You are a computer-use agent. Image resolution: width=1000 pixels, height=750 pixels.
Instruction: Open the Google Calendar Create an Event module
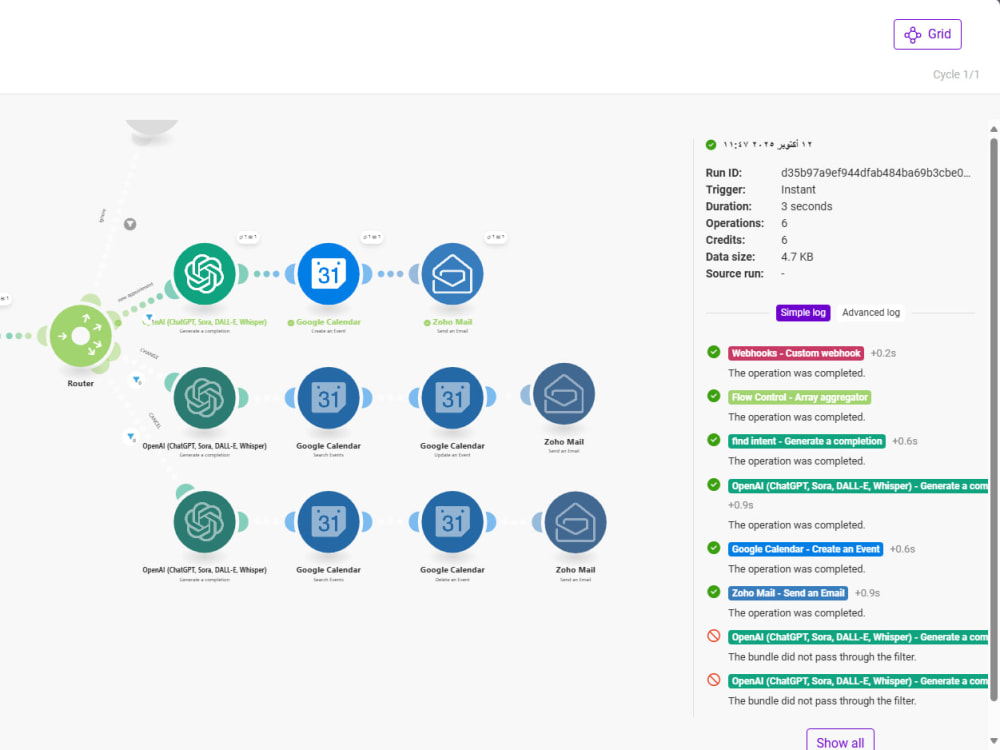pos(328,274)
